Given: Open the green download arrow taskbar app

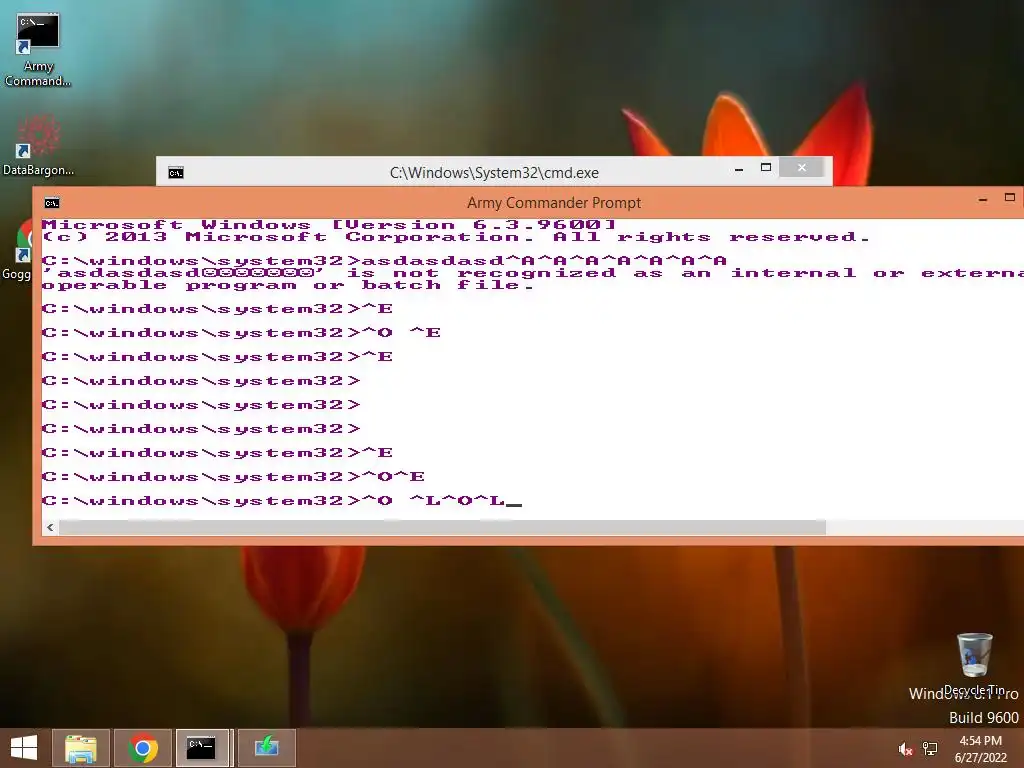Looking at the screenshot, I should click(x=266, y=748).
